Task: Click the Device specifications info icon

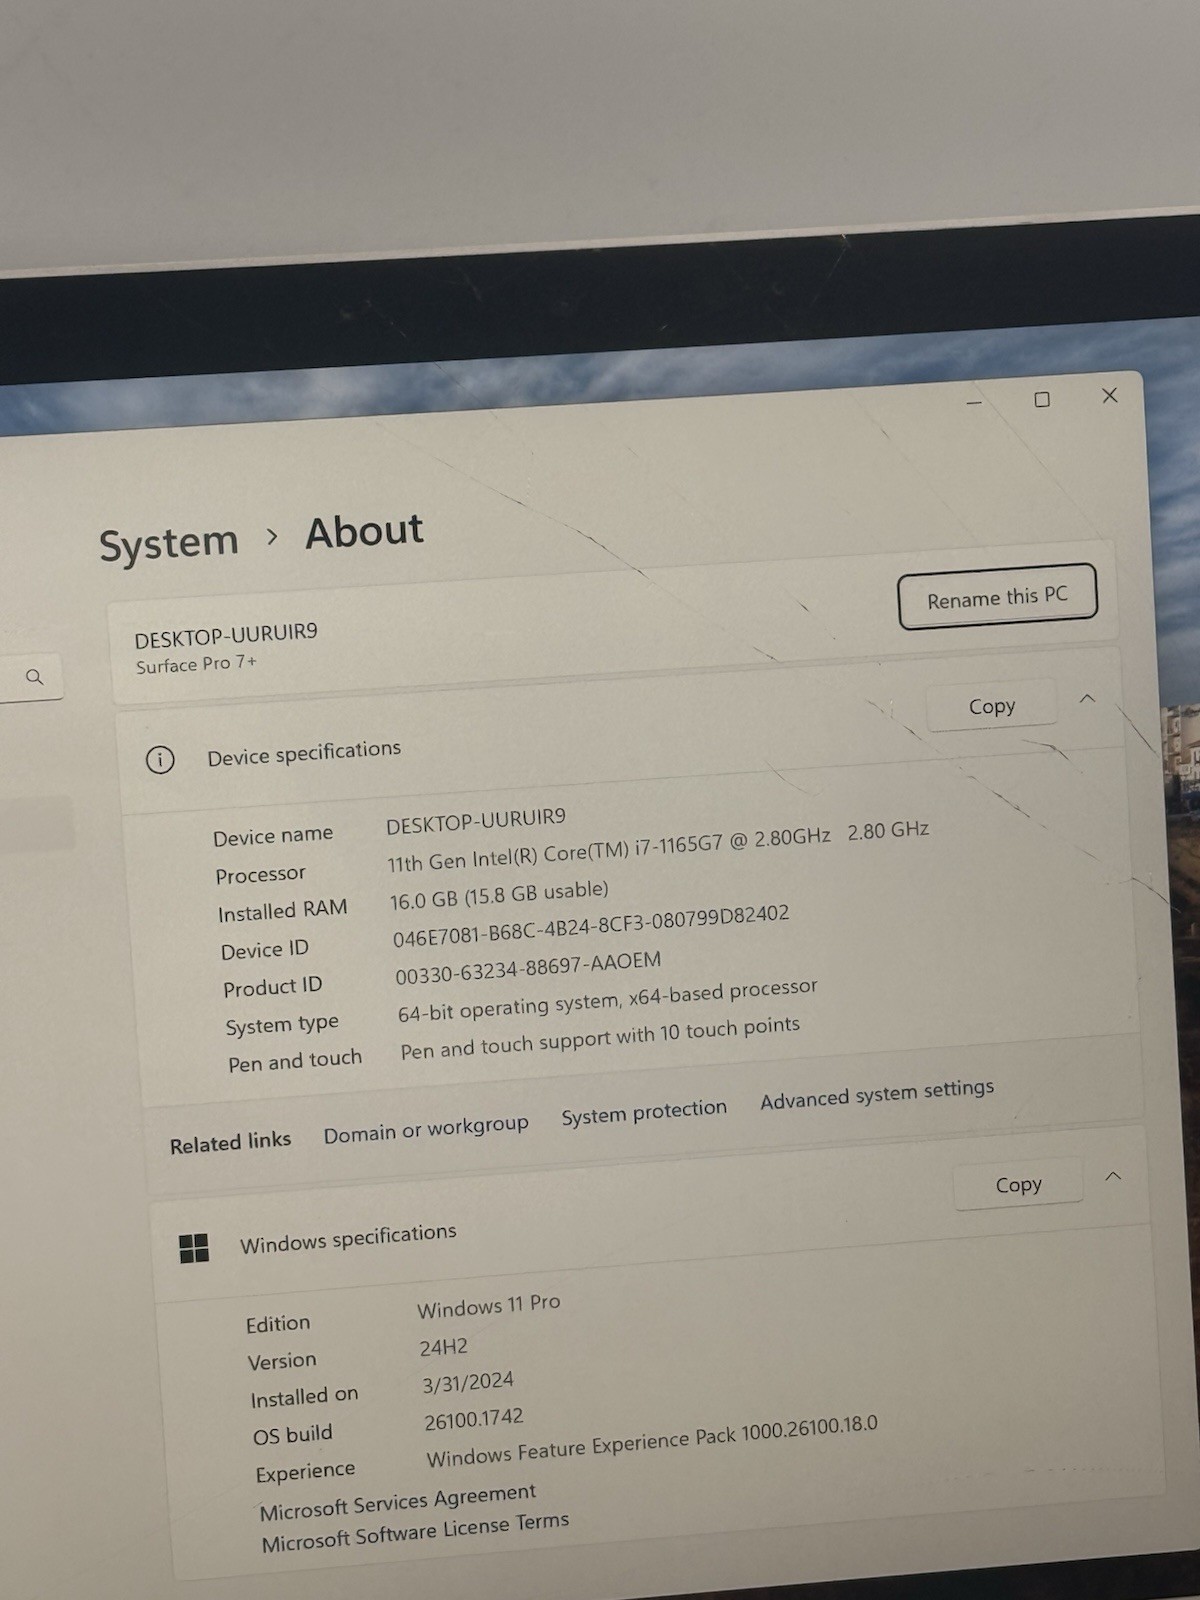Action: click(160, 760)
